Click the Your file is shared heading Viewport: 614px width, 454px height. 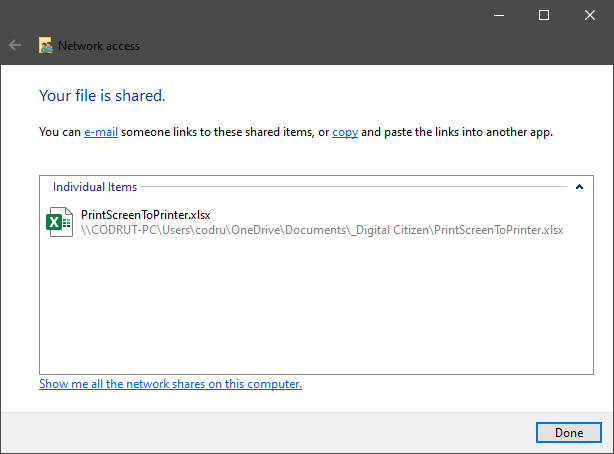click(102, 96)
